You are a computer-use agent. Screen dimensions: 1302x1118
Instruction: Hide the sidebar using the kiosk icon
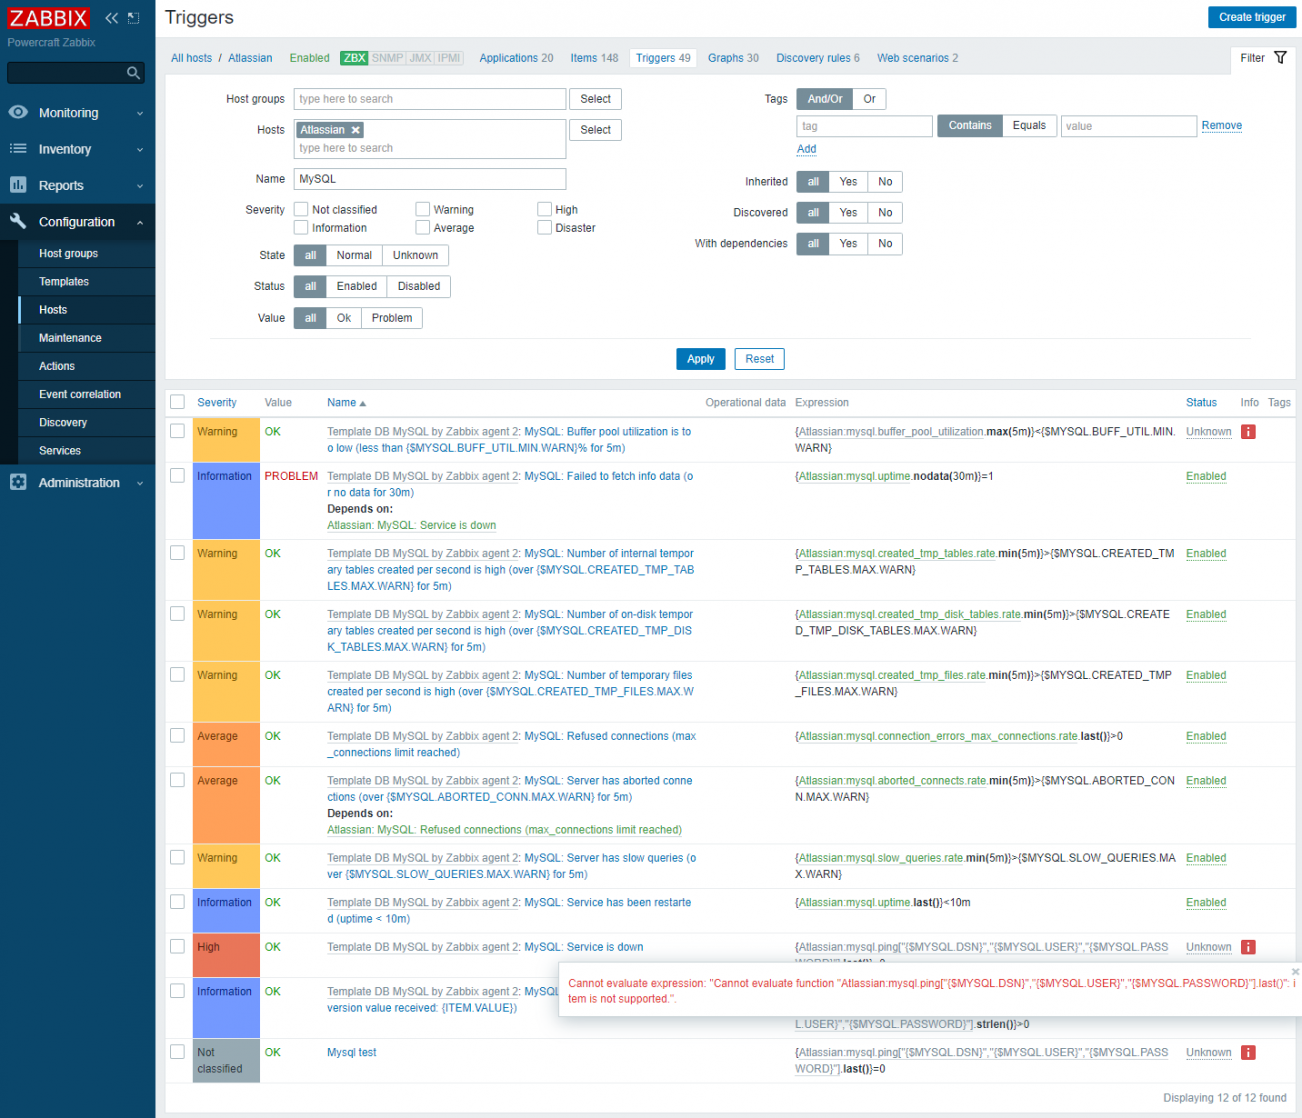(x=134, y=18)
